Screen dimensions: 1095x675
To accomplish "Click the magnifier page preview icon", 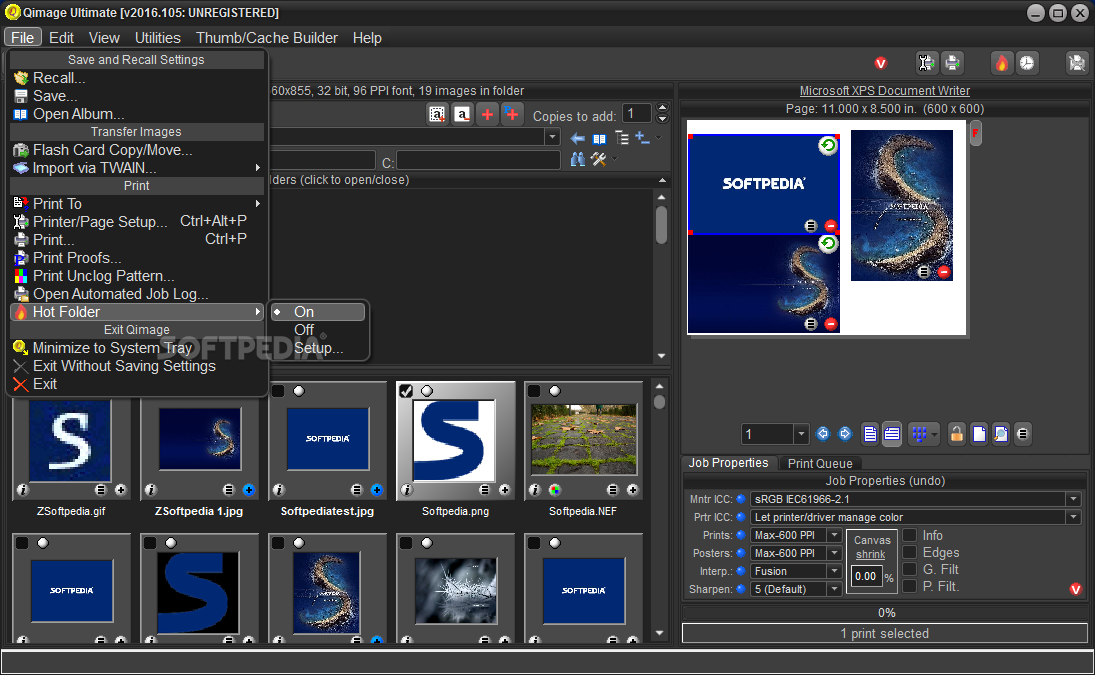I will coord(1001,434).
